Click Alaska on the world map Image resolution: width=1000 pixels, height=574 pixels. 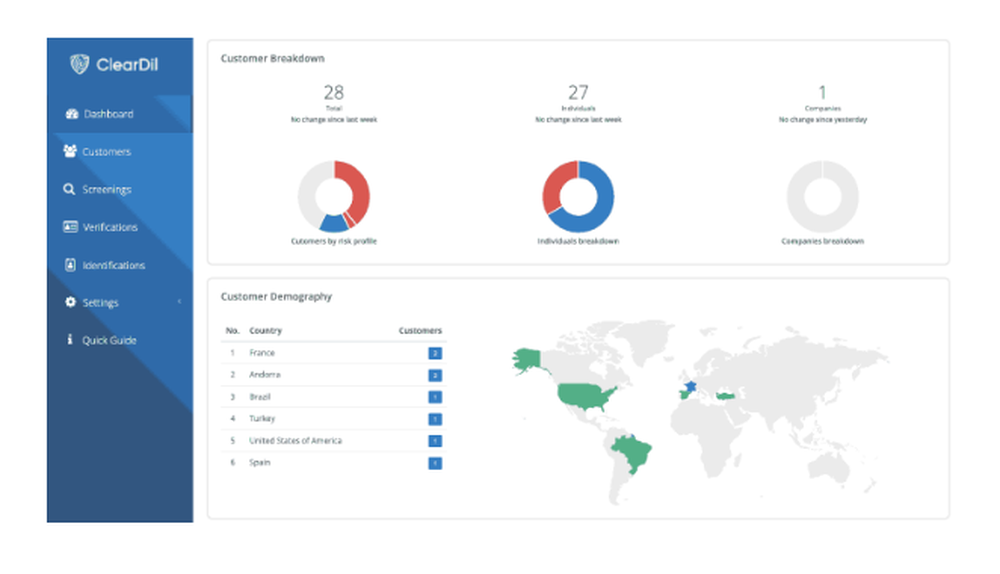click(x=527, y=360)
